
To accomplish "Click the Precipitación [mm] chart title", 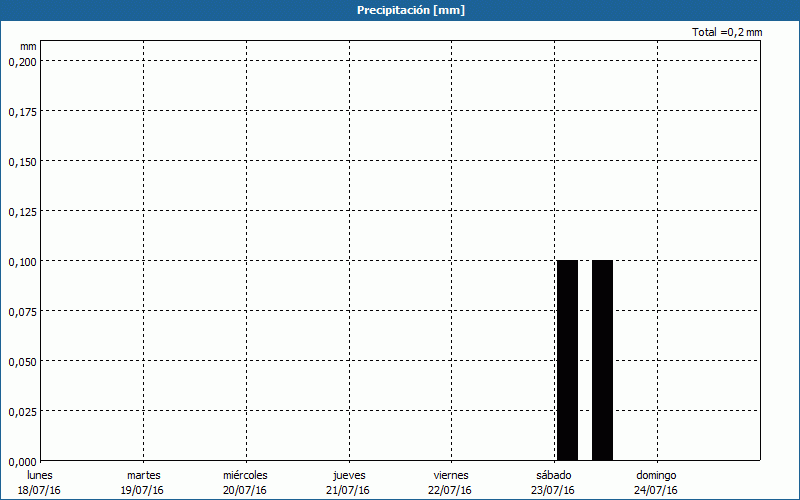I will point(410,10).
